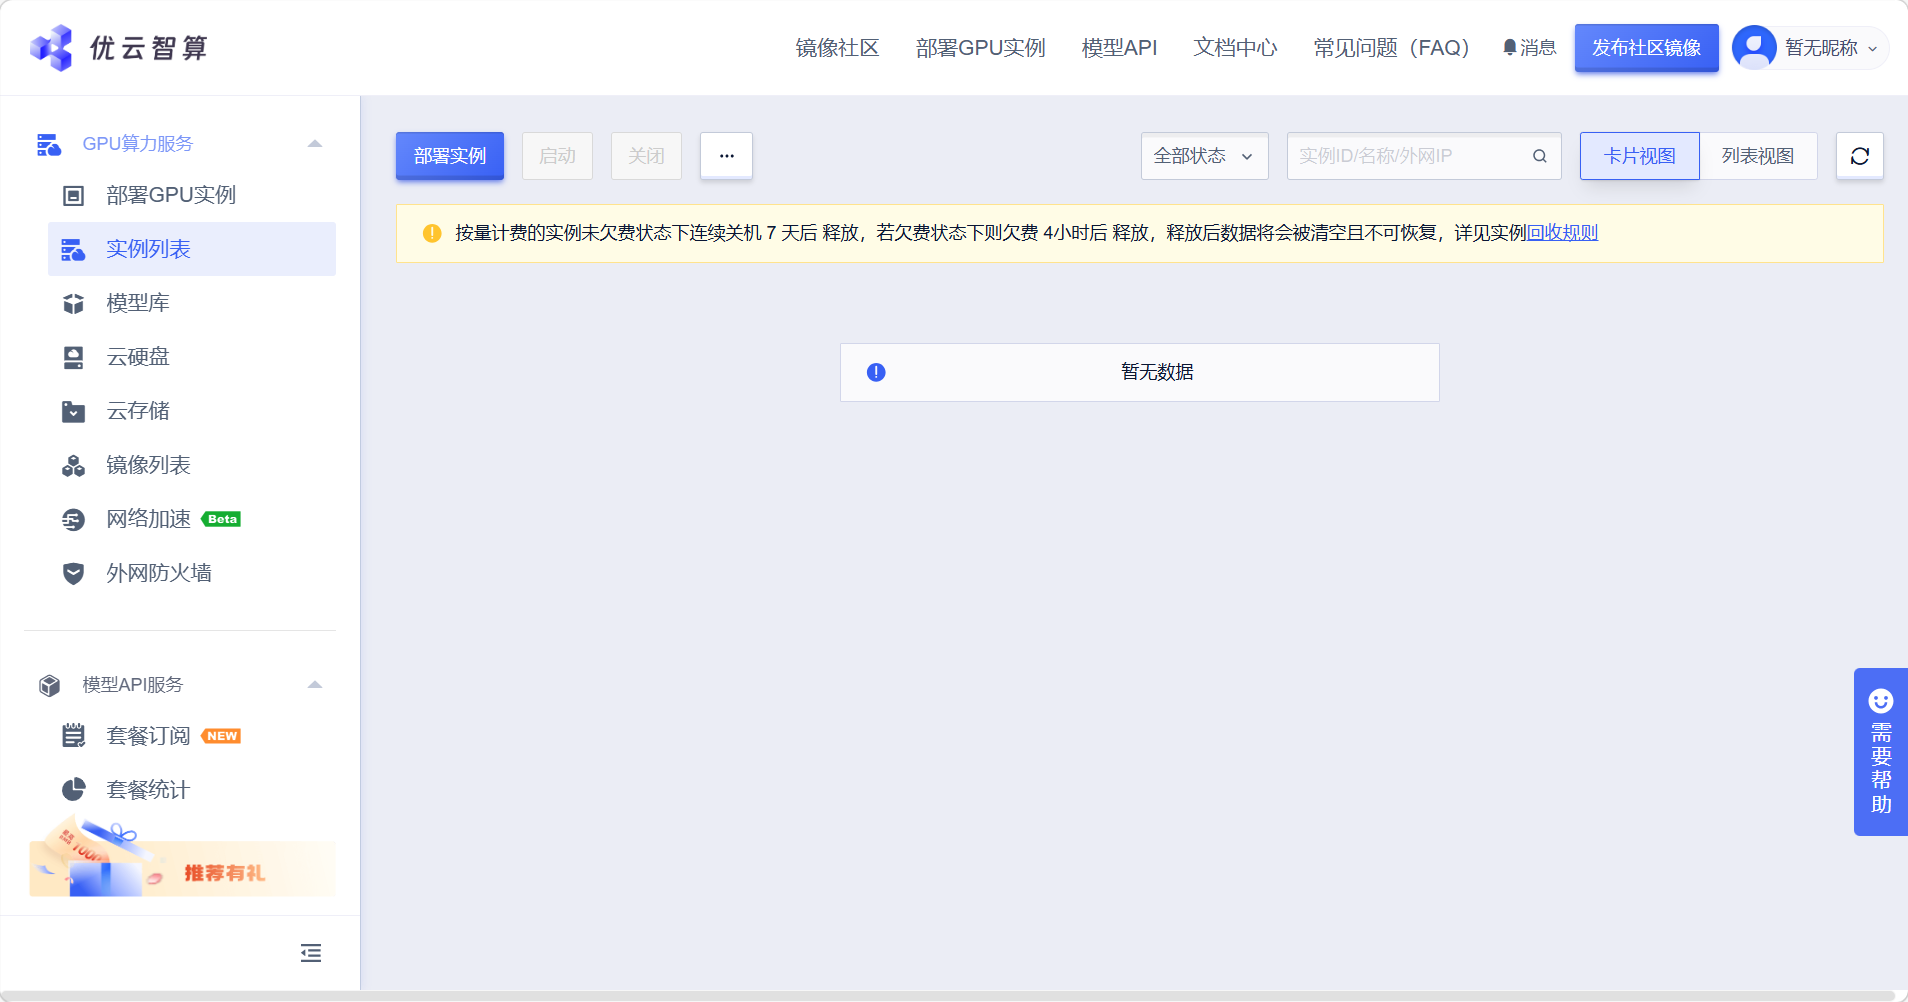The height and width of the screenshot is (1002, 1908).
Task: Open the 回收规则 recycling rules link
Action: click(1560, 232)
